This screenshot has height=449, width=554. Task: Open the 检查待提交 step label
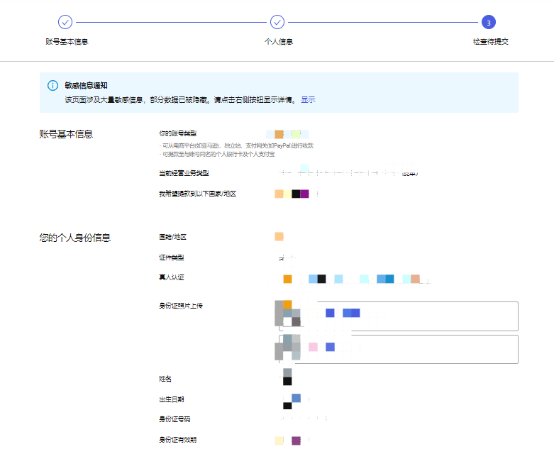(x=490, y=42)
